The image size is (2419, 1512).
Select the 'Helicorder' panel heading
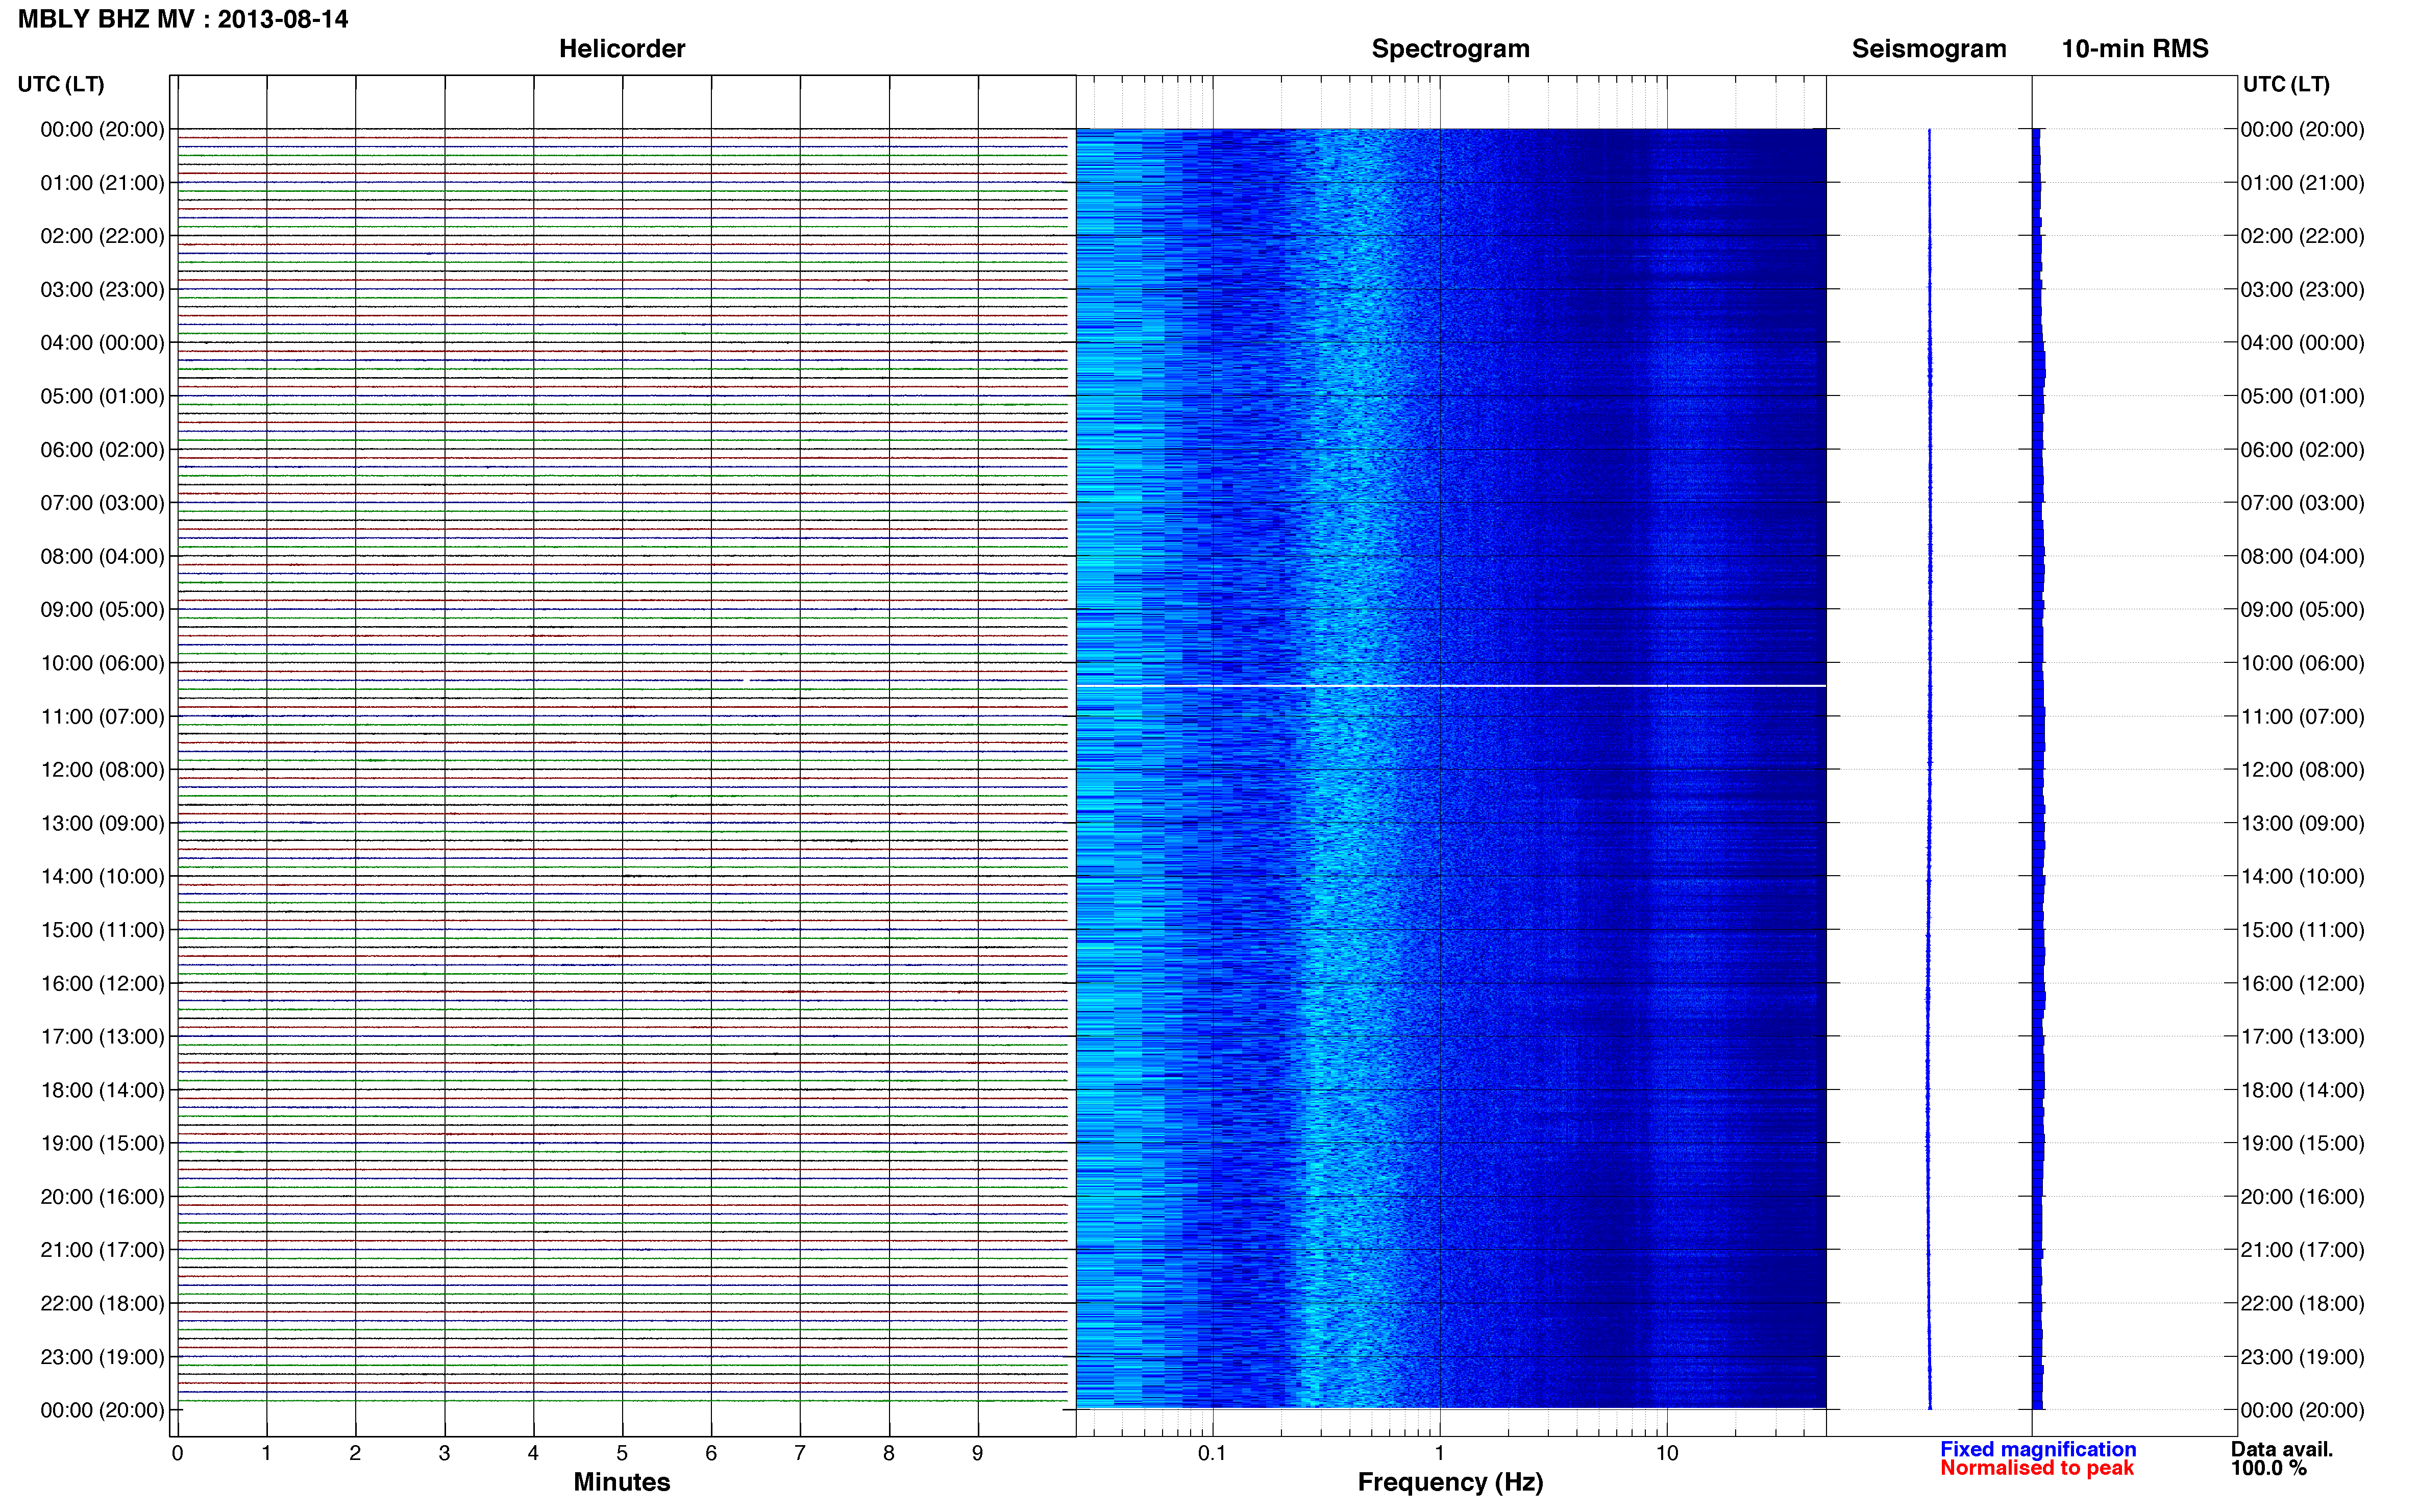[622, 49]
